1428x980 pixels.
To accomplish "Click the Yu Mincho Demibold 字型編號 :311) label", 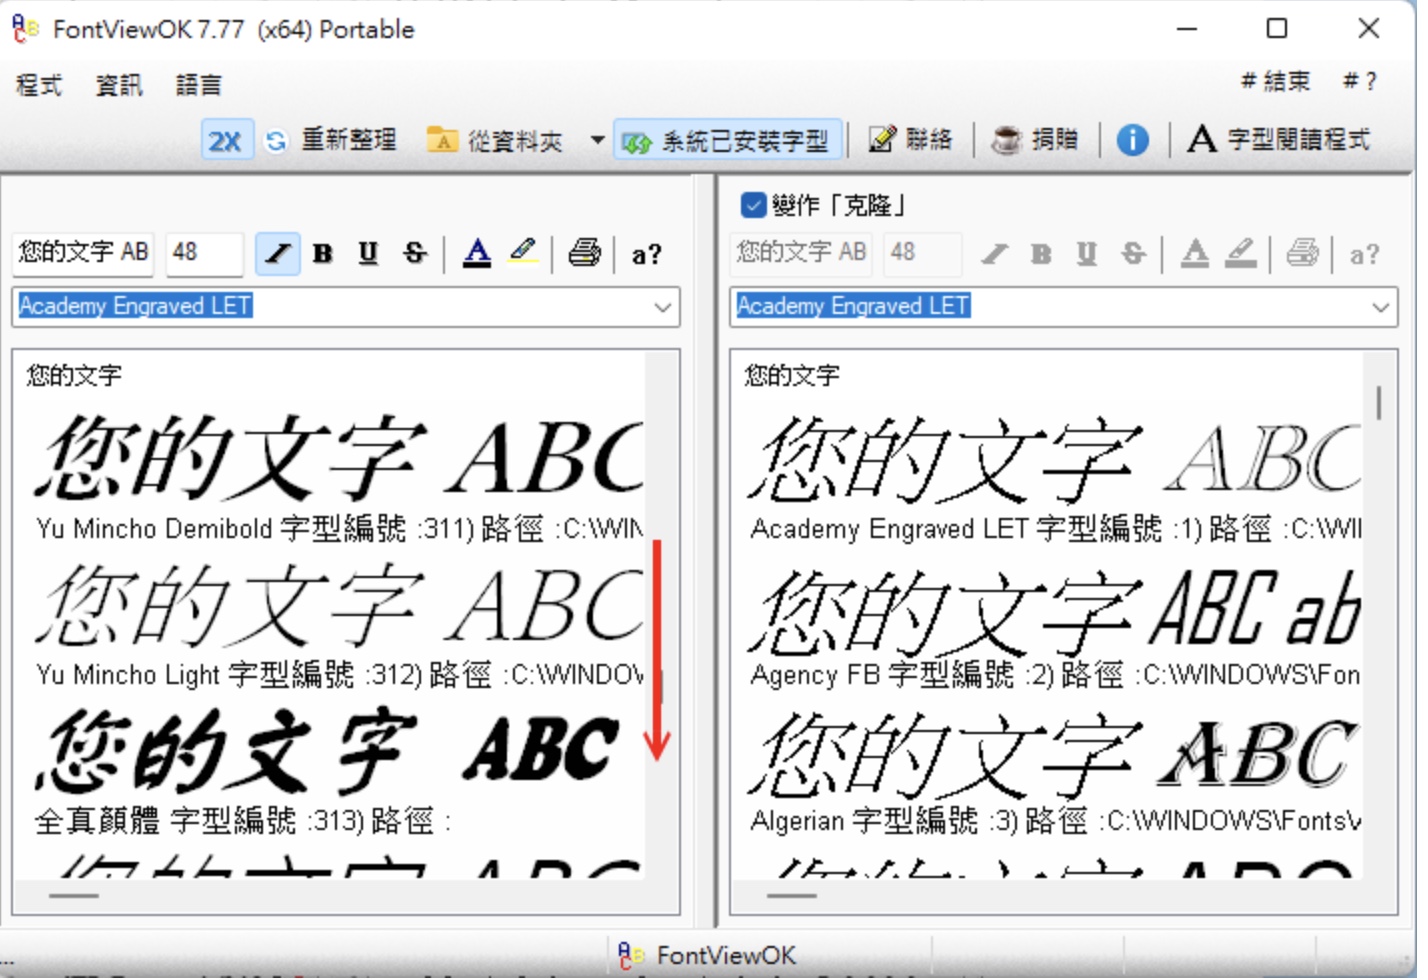I will [x=255, y=528].
